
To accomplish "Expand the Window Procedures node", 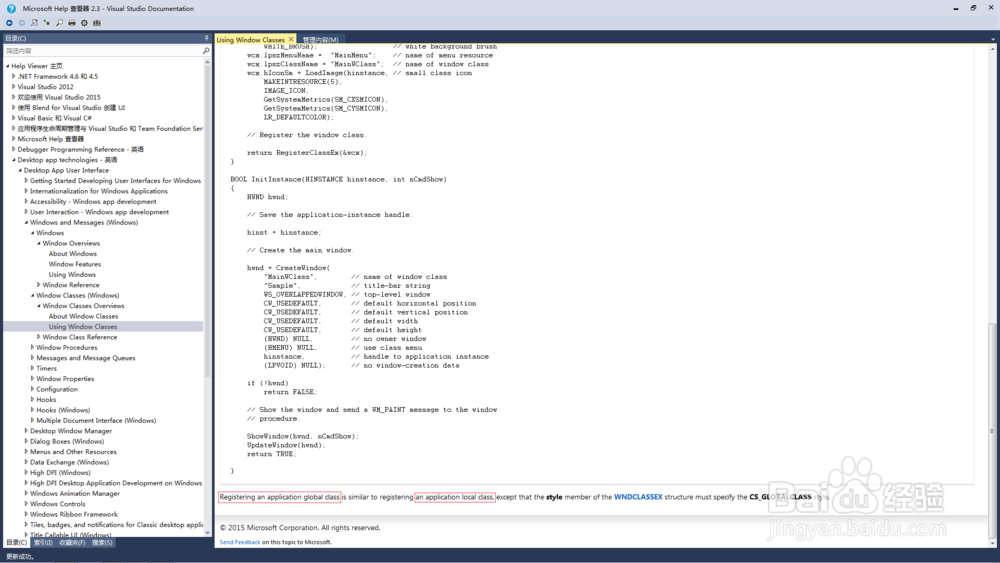I will pos(32,347).
